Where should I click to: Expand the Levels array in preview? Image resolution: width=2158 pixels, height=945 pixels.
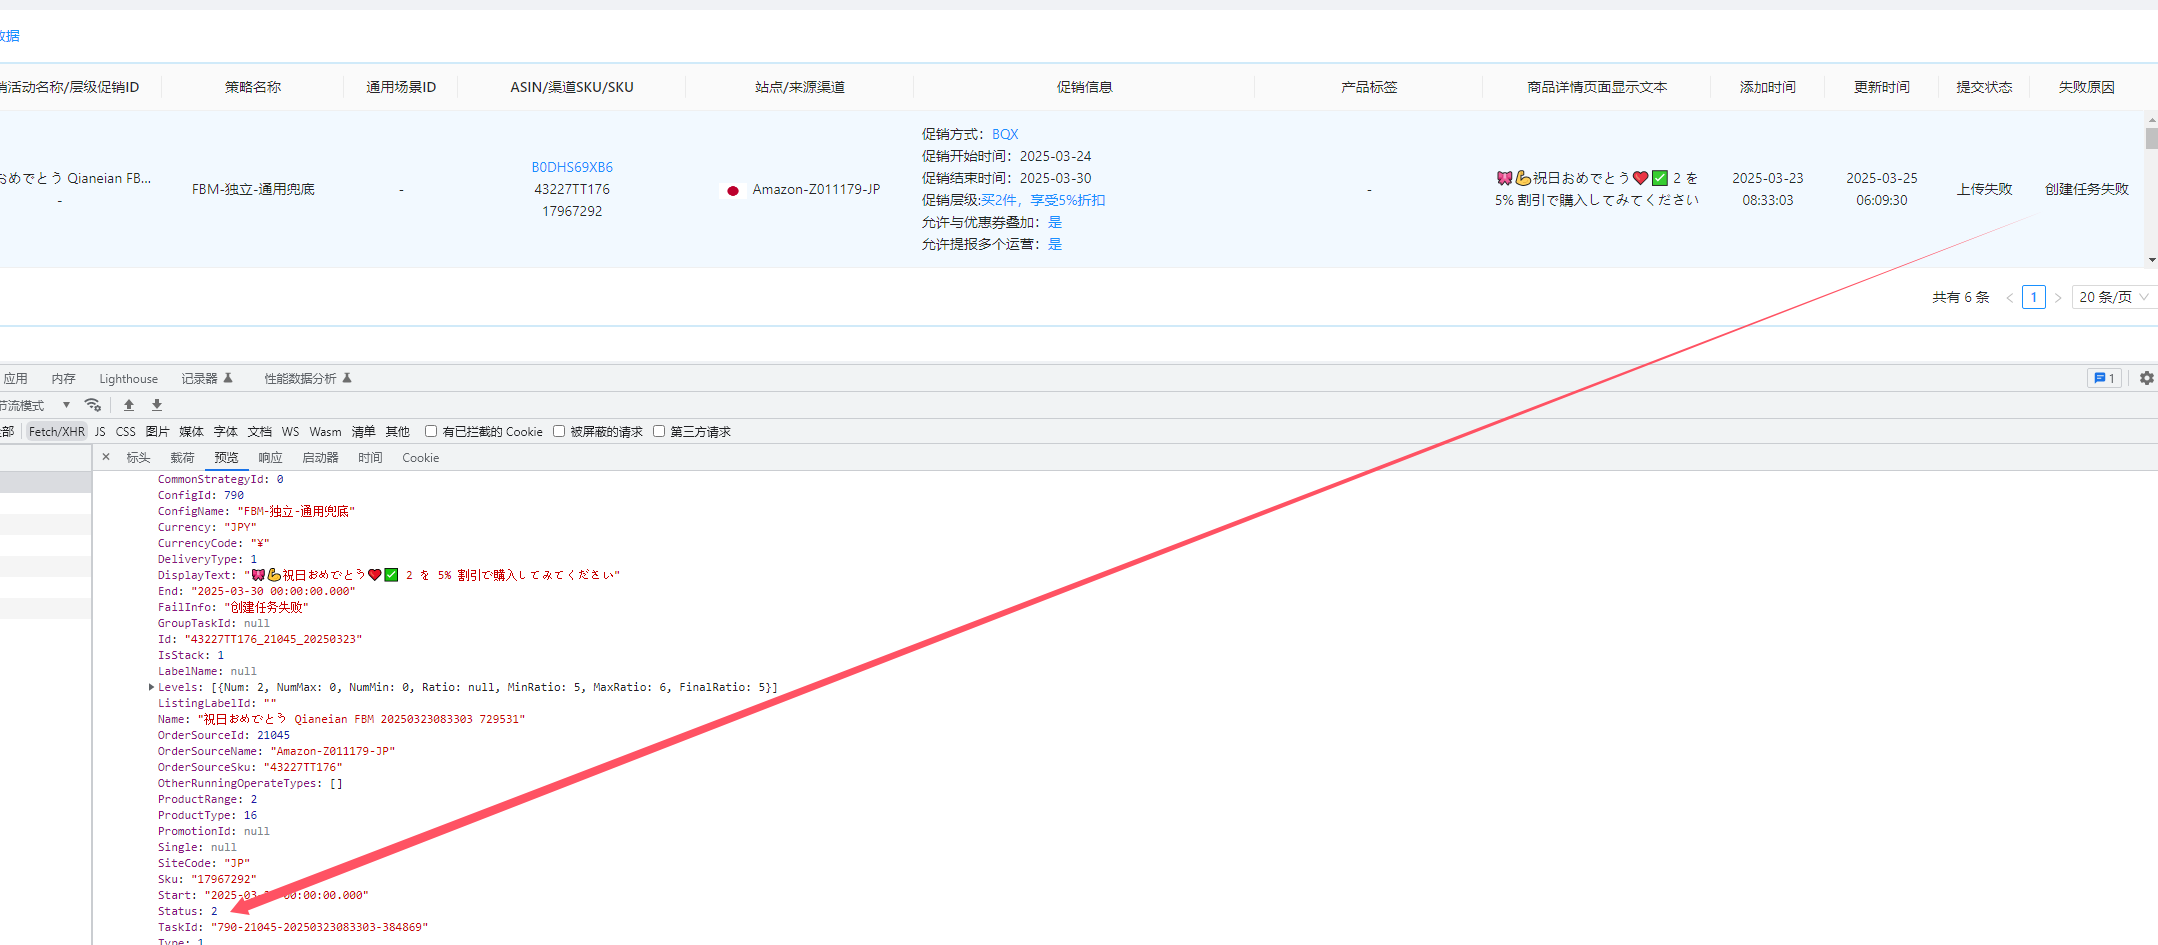click(151, 687)
